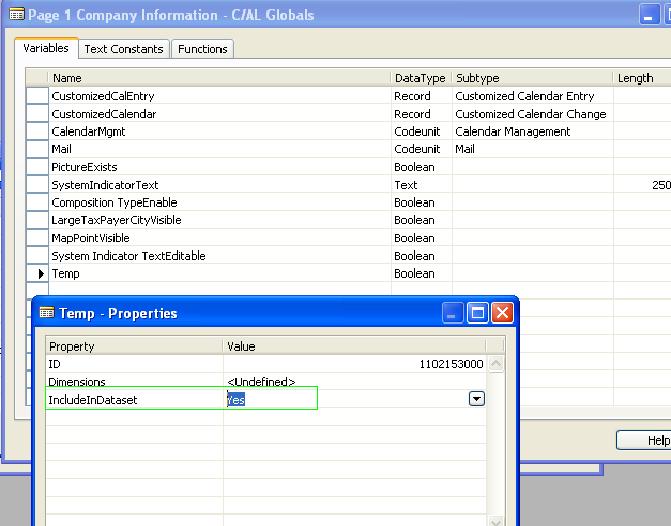Click Customized Calendar Change subtype cell
The image size is (671, 526).
[x=532, y=114]
